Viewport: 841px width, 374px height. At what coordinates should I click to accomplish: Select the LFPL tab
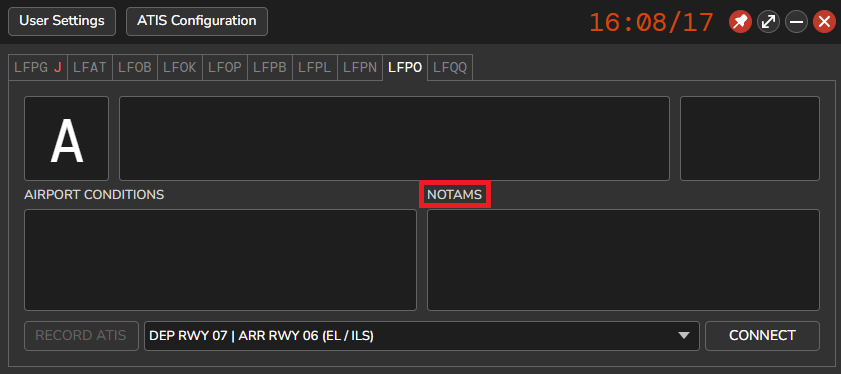click(315, 68)
